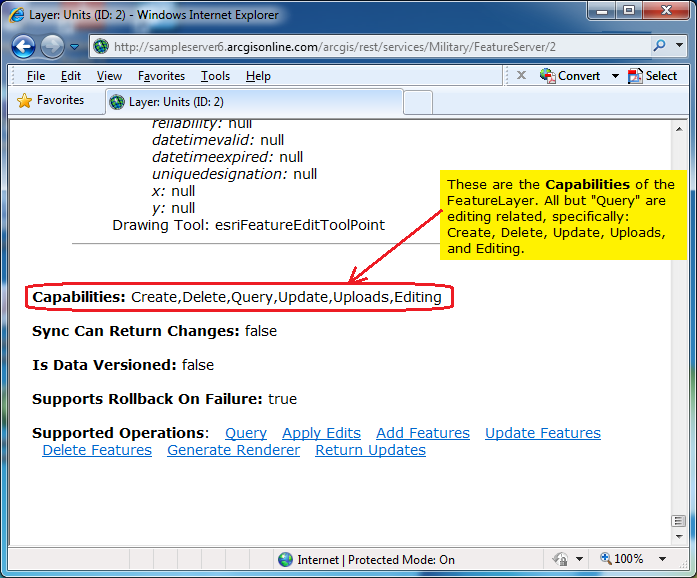Click the URL address bar field
Image resolution: width=697 pixels, height=578 pixels.
[x=370, y=47]
